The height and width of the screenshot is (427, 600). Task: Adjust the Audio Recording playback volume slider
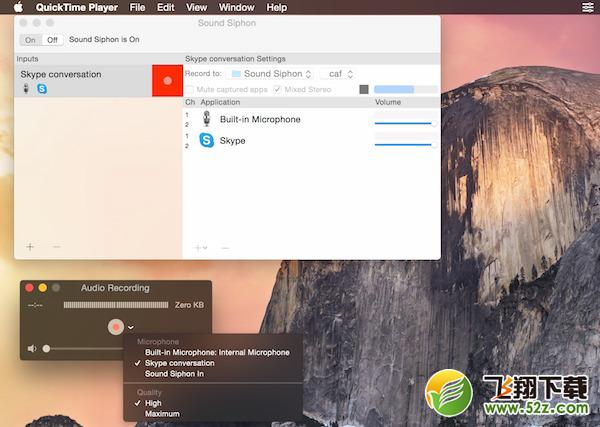(82, 349)
